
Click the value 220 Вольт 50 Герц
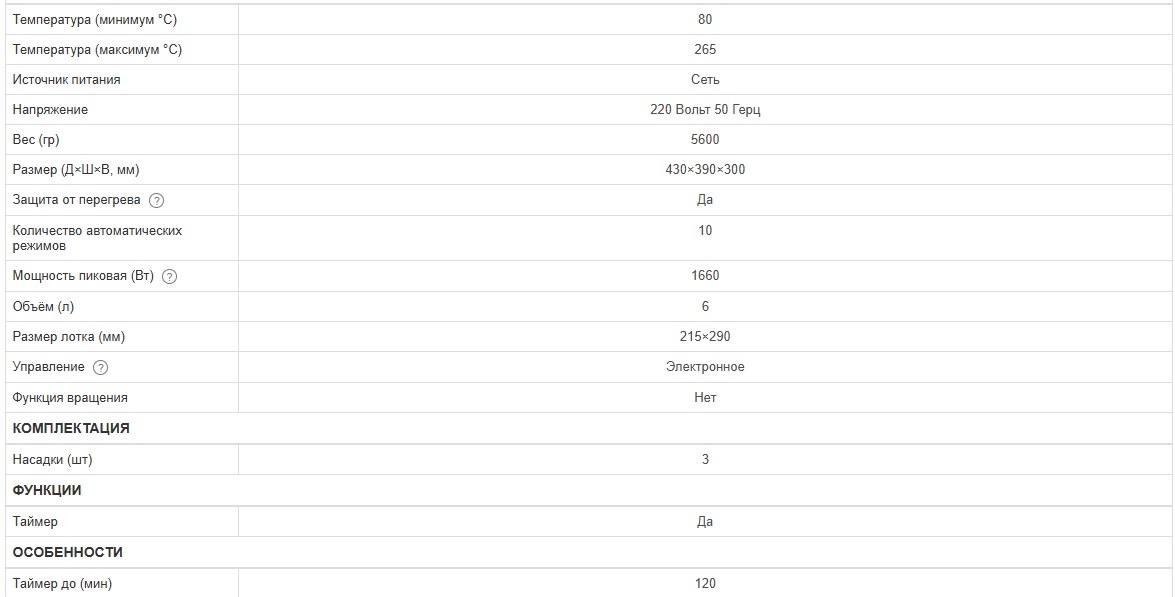pyautogui.click(x=705, y=109)
